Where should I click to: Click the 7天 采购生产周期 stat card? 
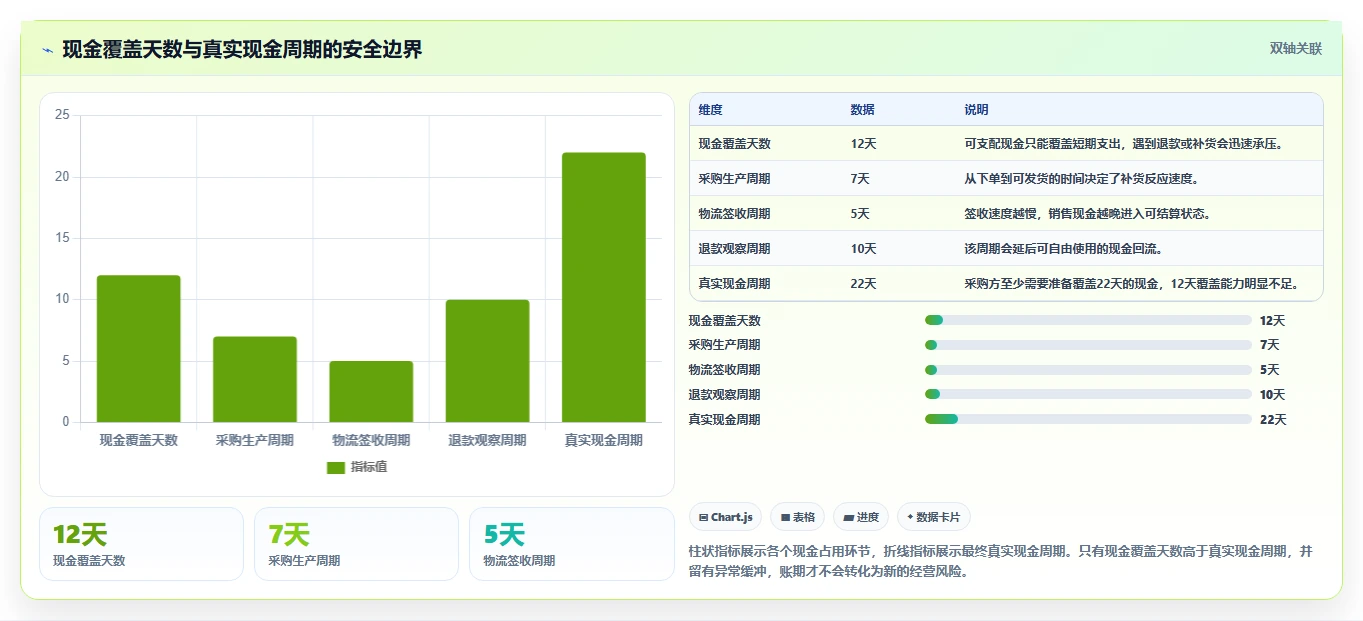pos(356,544)
